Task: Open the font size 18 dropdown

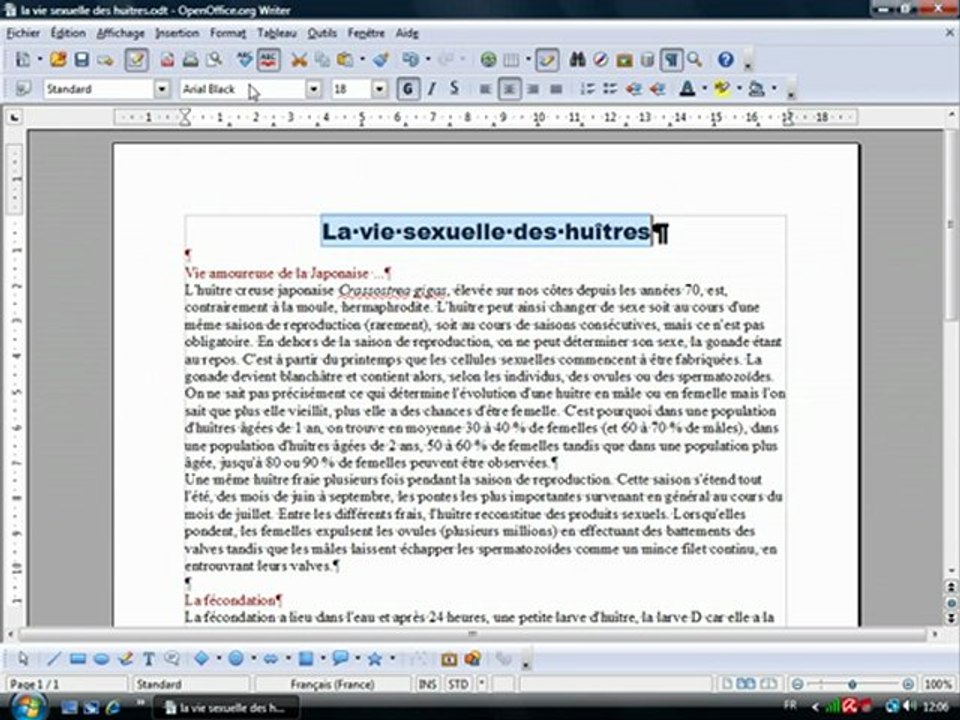Action: (x=380, y=89)
